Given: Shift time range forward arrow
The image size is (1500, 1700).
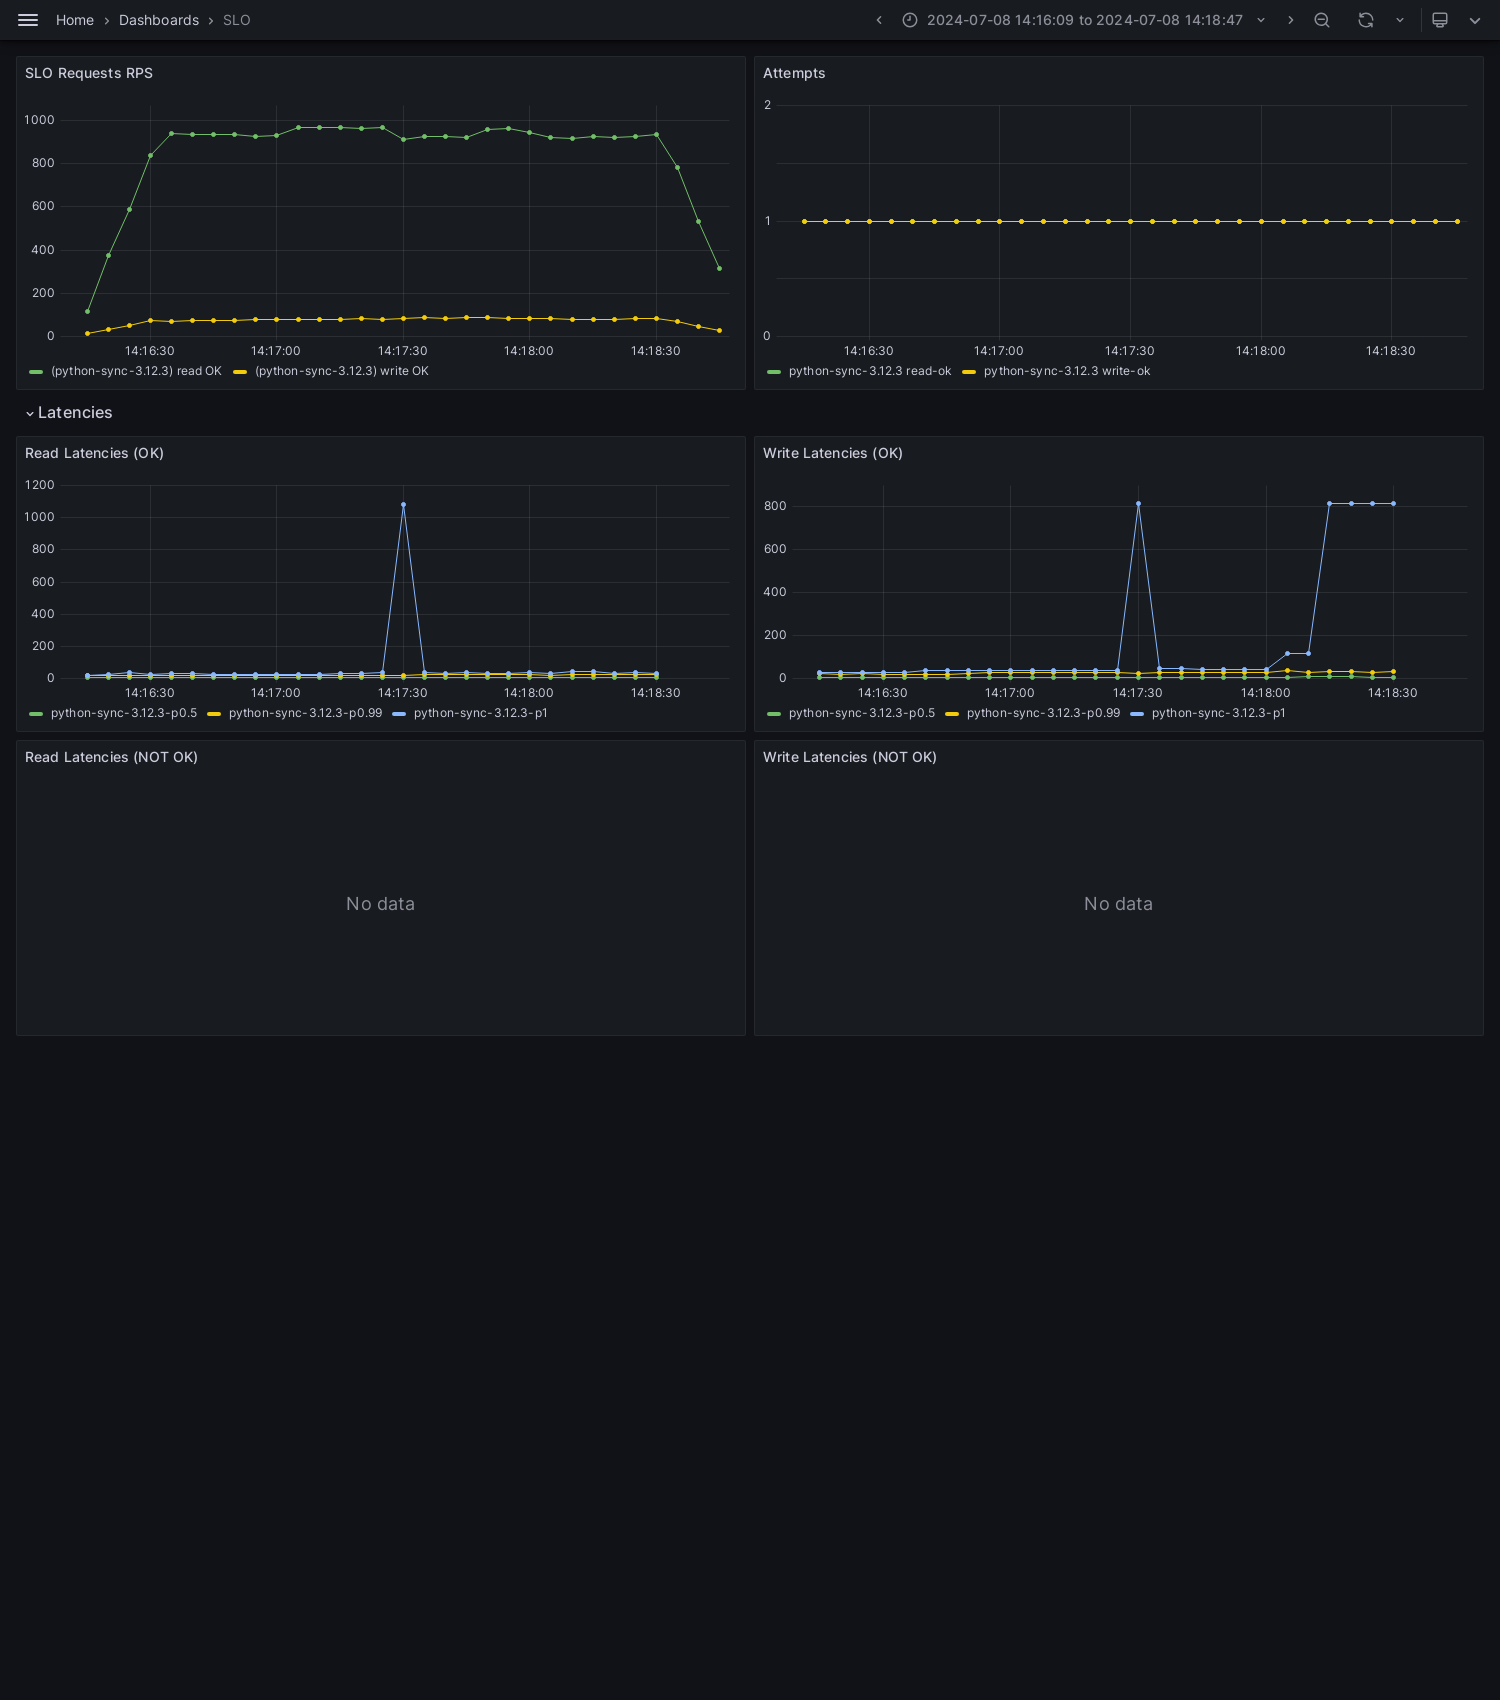Looking at the screenshot, I should click(x=1291, y=20).
